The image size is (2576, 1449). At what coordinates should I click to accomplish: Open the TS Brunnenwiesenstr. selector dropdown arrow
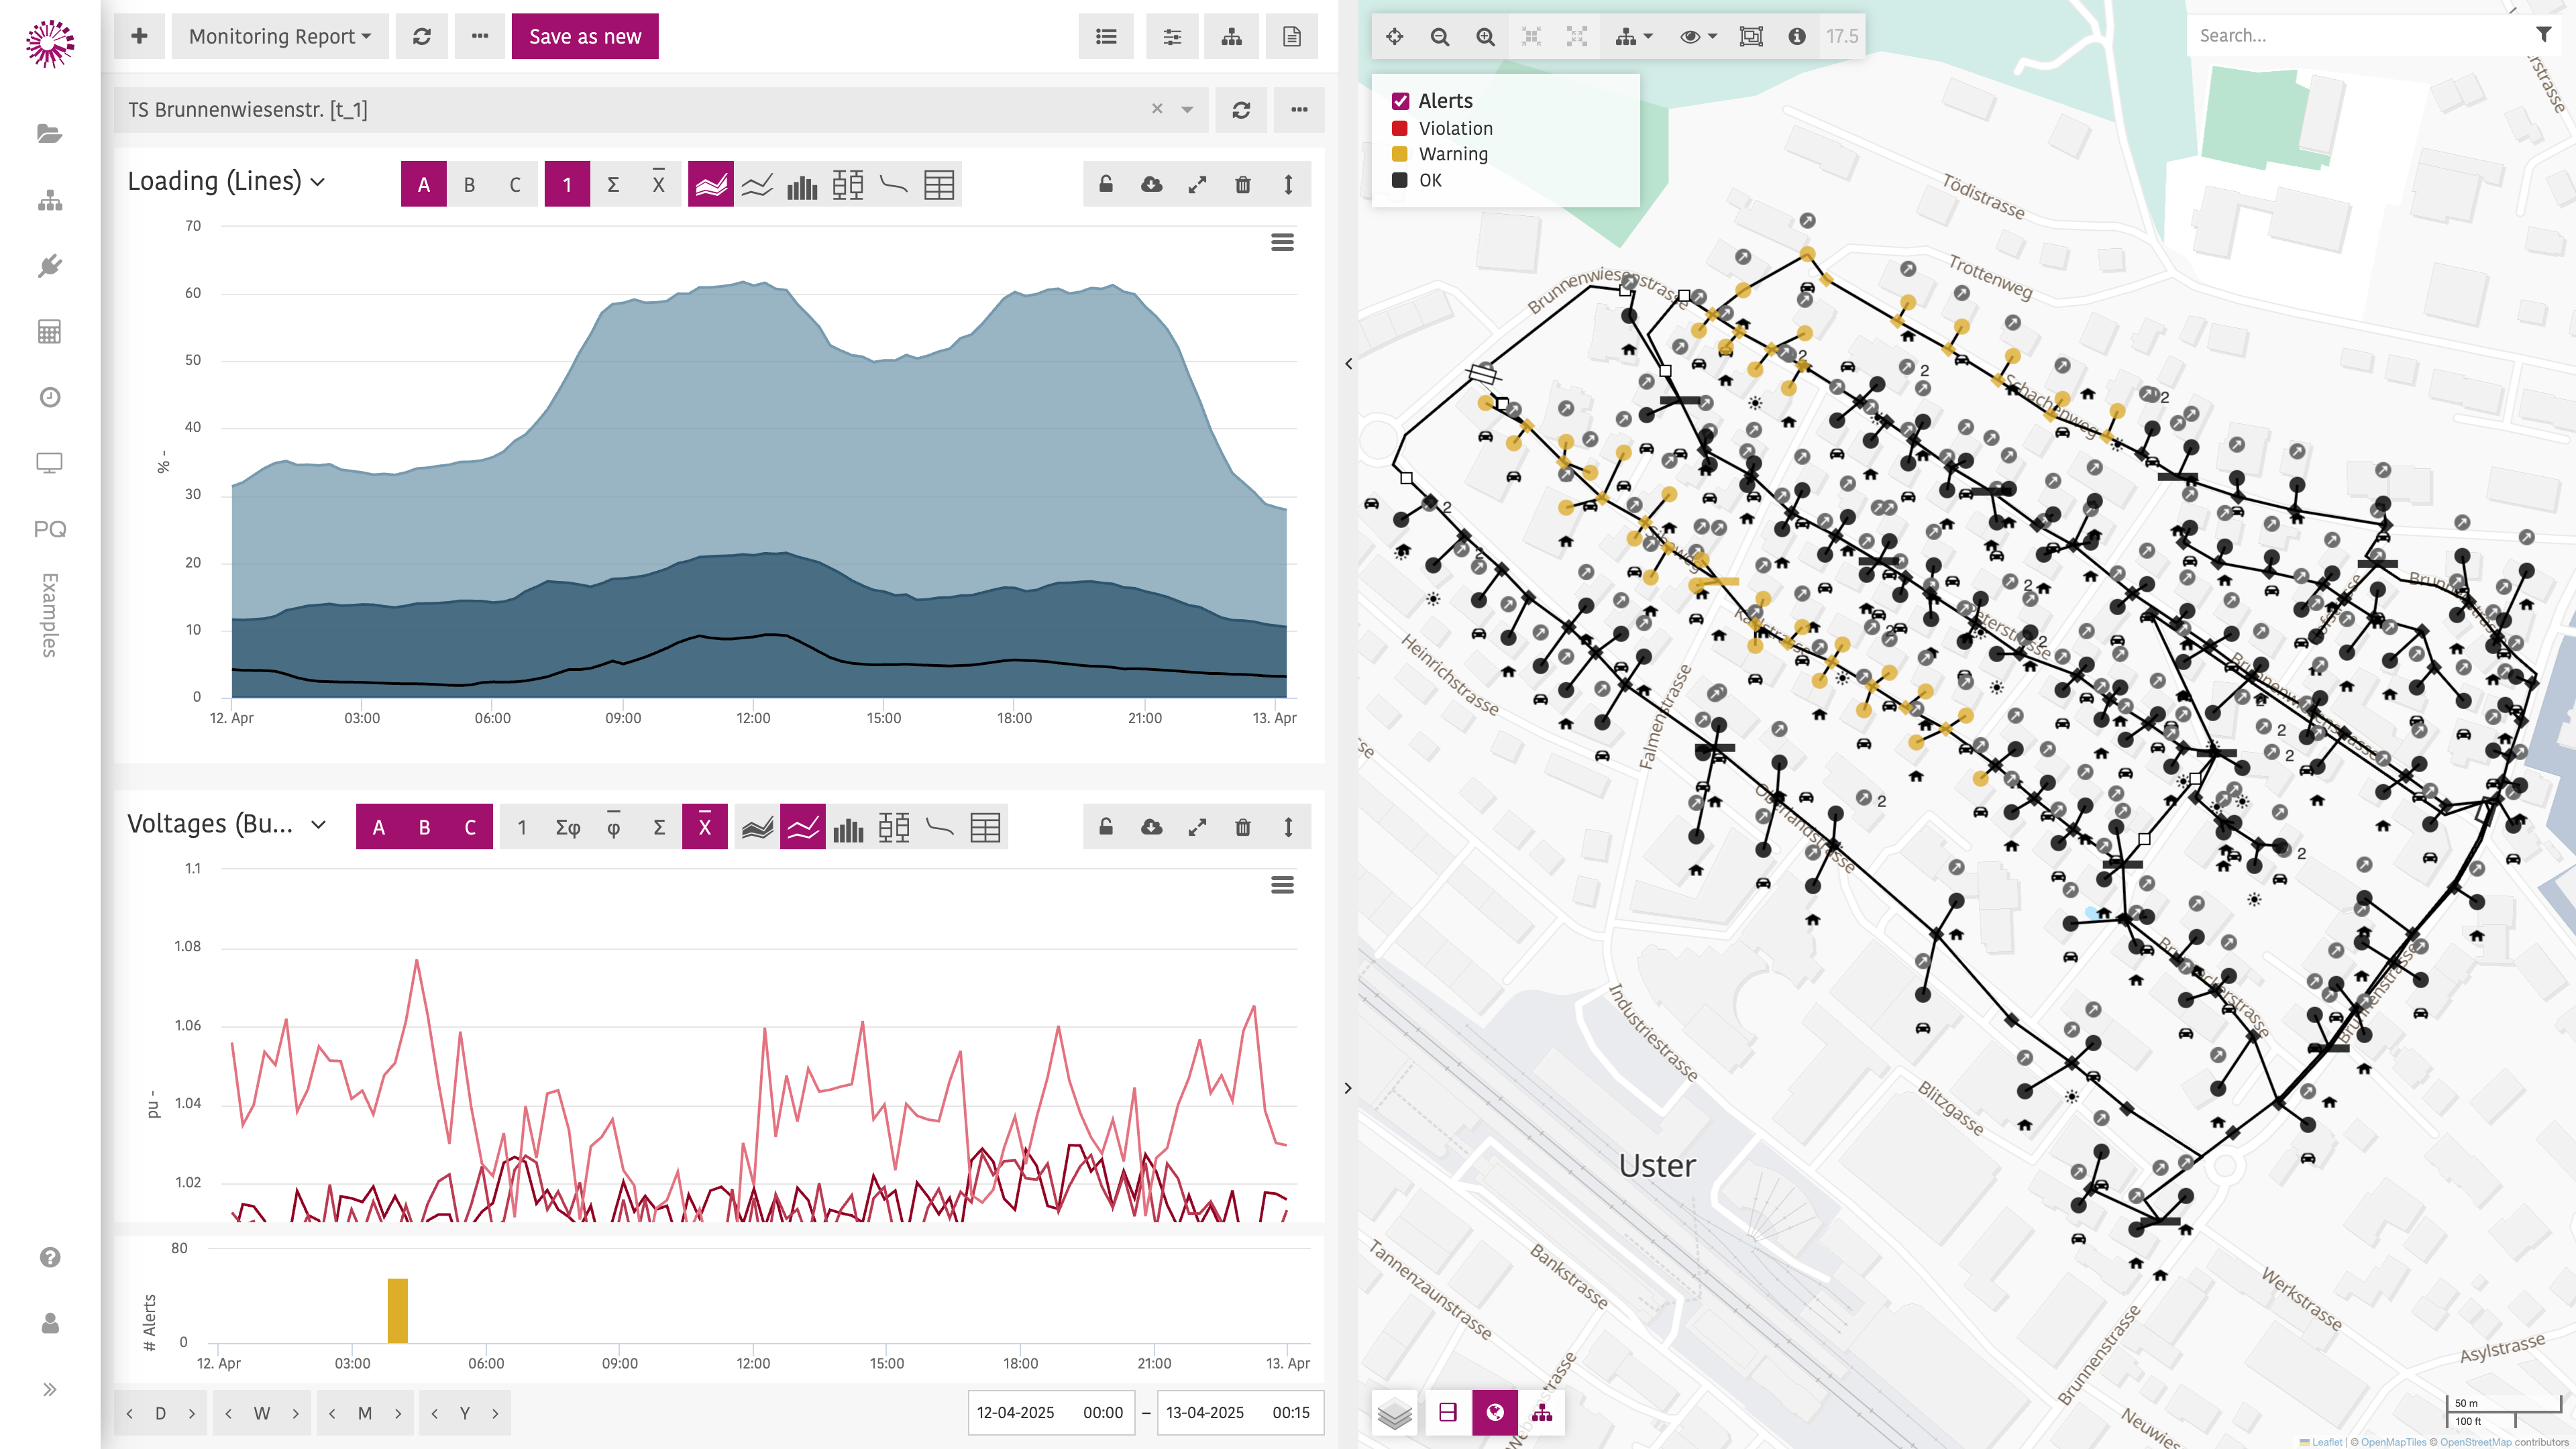click(x=1187, y=109)
